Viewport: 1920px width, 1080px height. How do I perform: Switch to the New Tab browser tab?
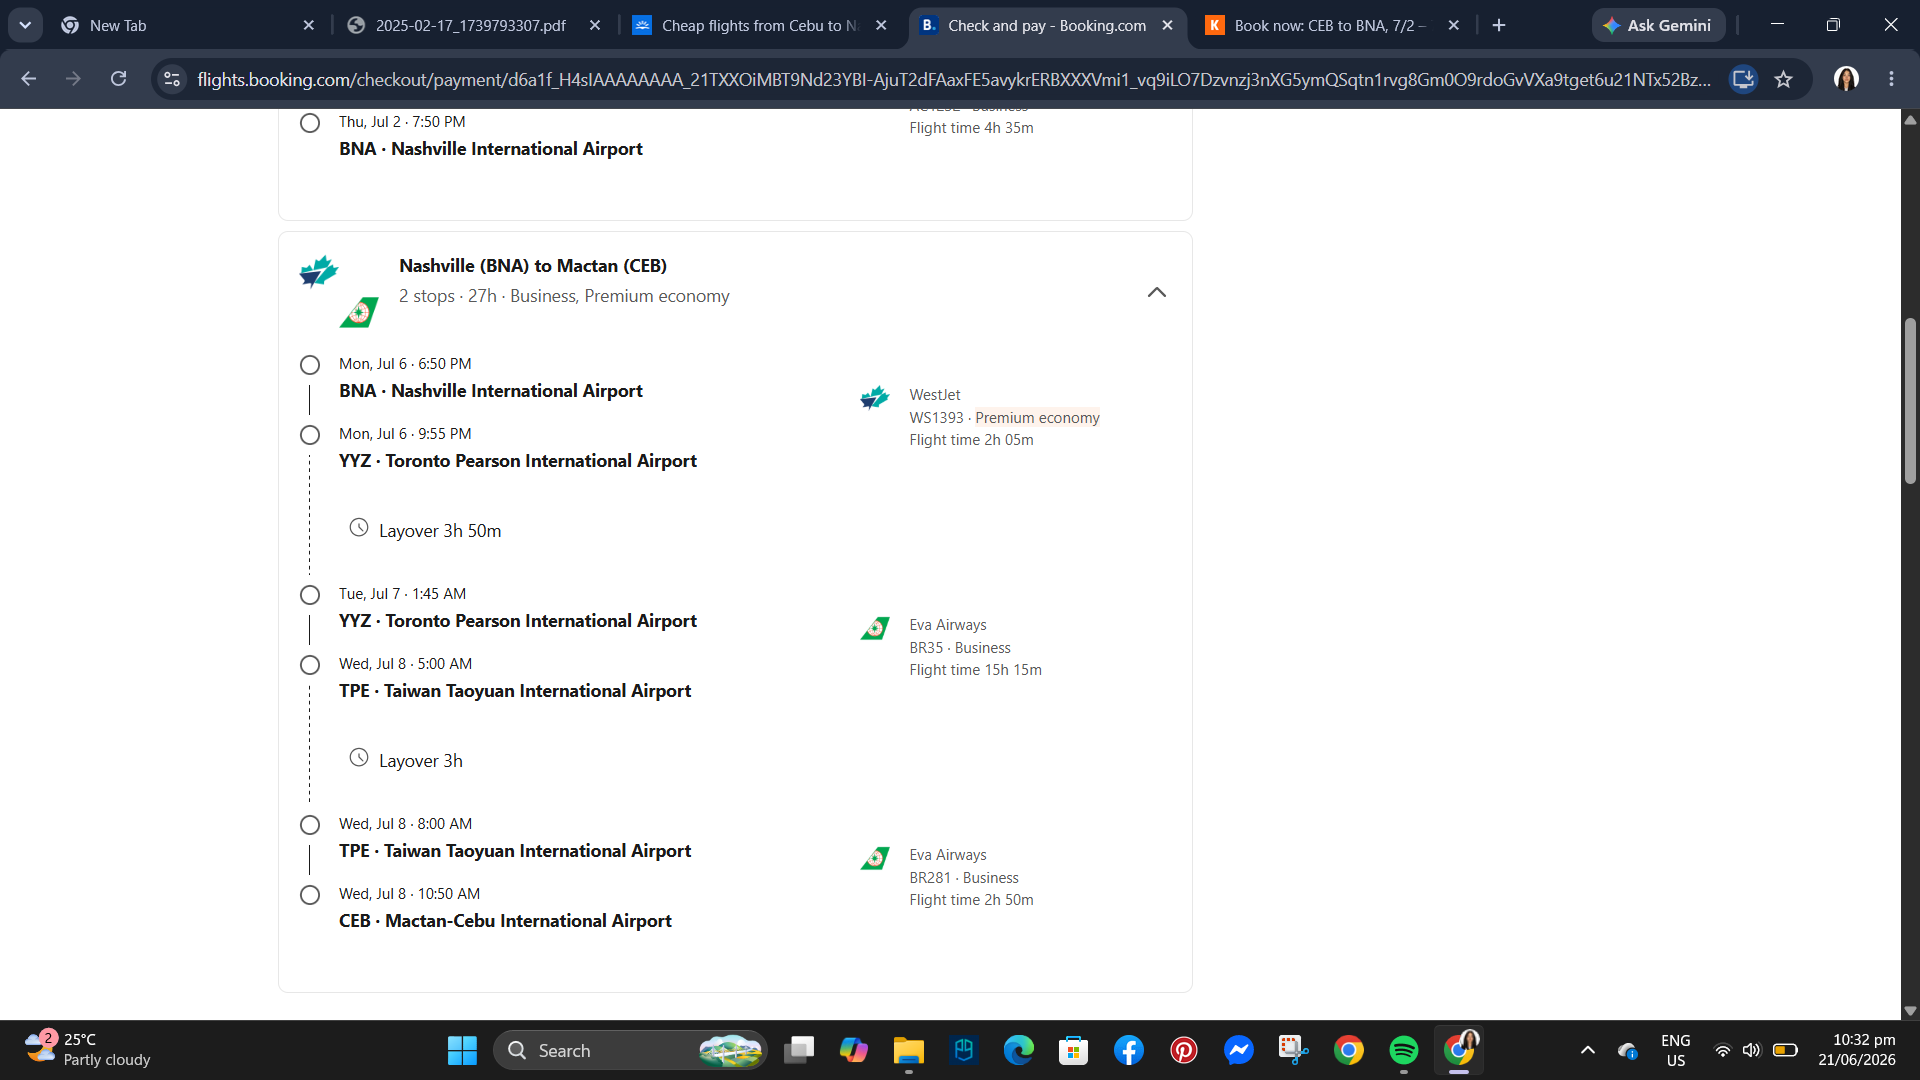189,25
